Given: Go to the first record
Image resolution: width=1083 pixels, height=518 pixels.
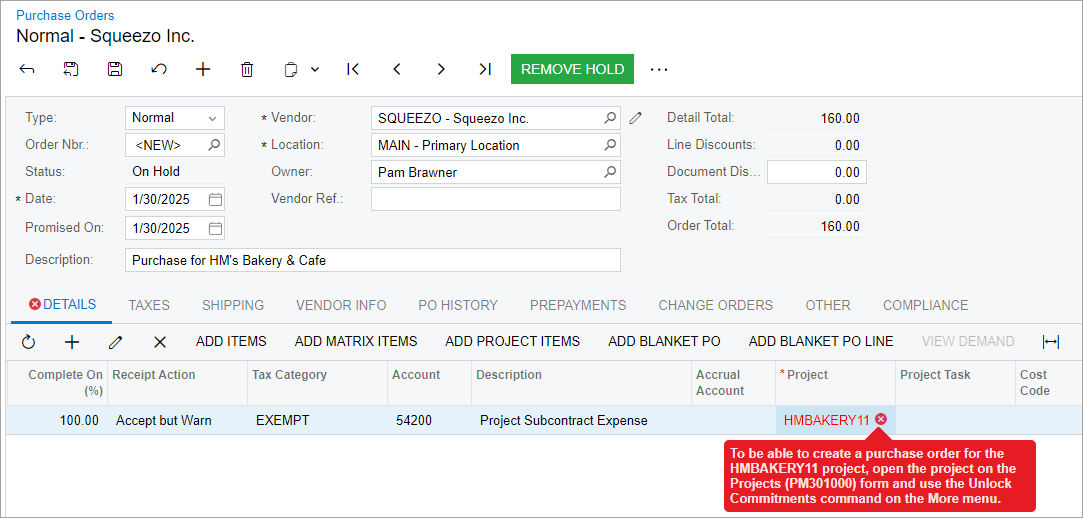Looking at the screenshot, I should (x=353, y=69).
